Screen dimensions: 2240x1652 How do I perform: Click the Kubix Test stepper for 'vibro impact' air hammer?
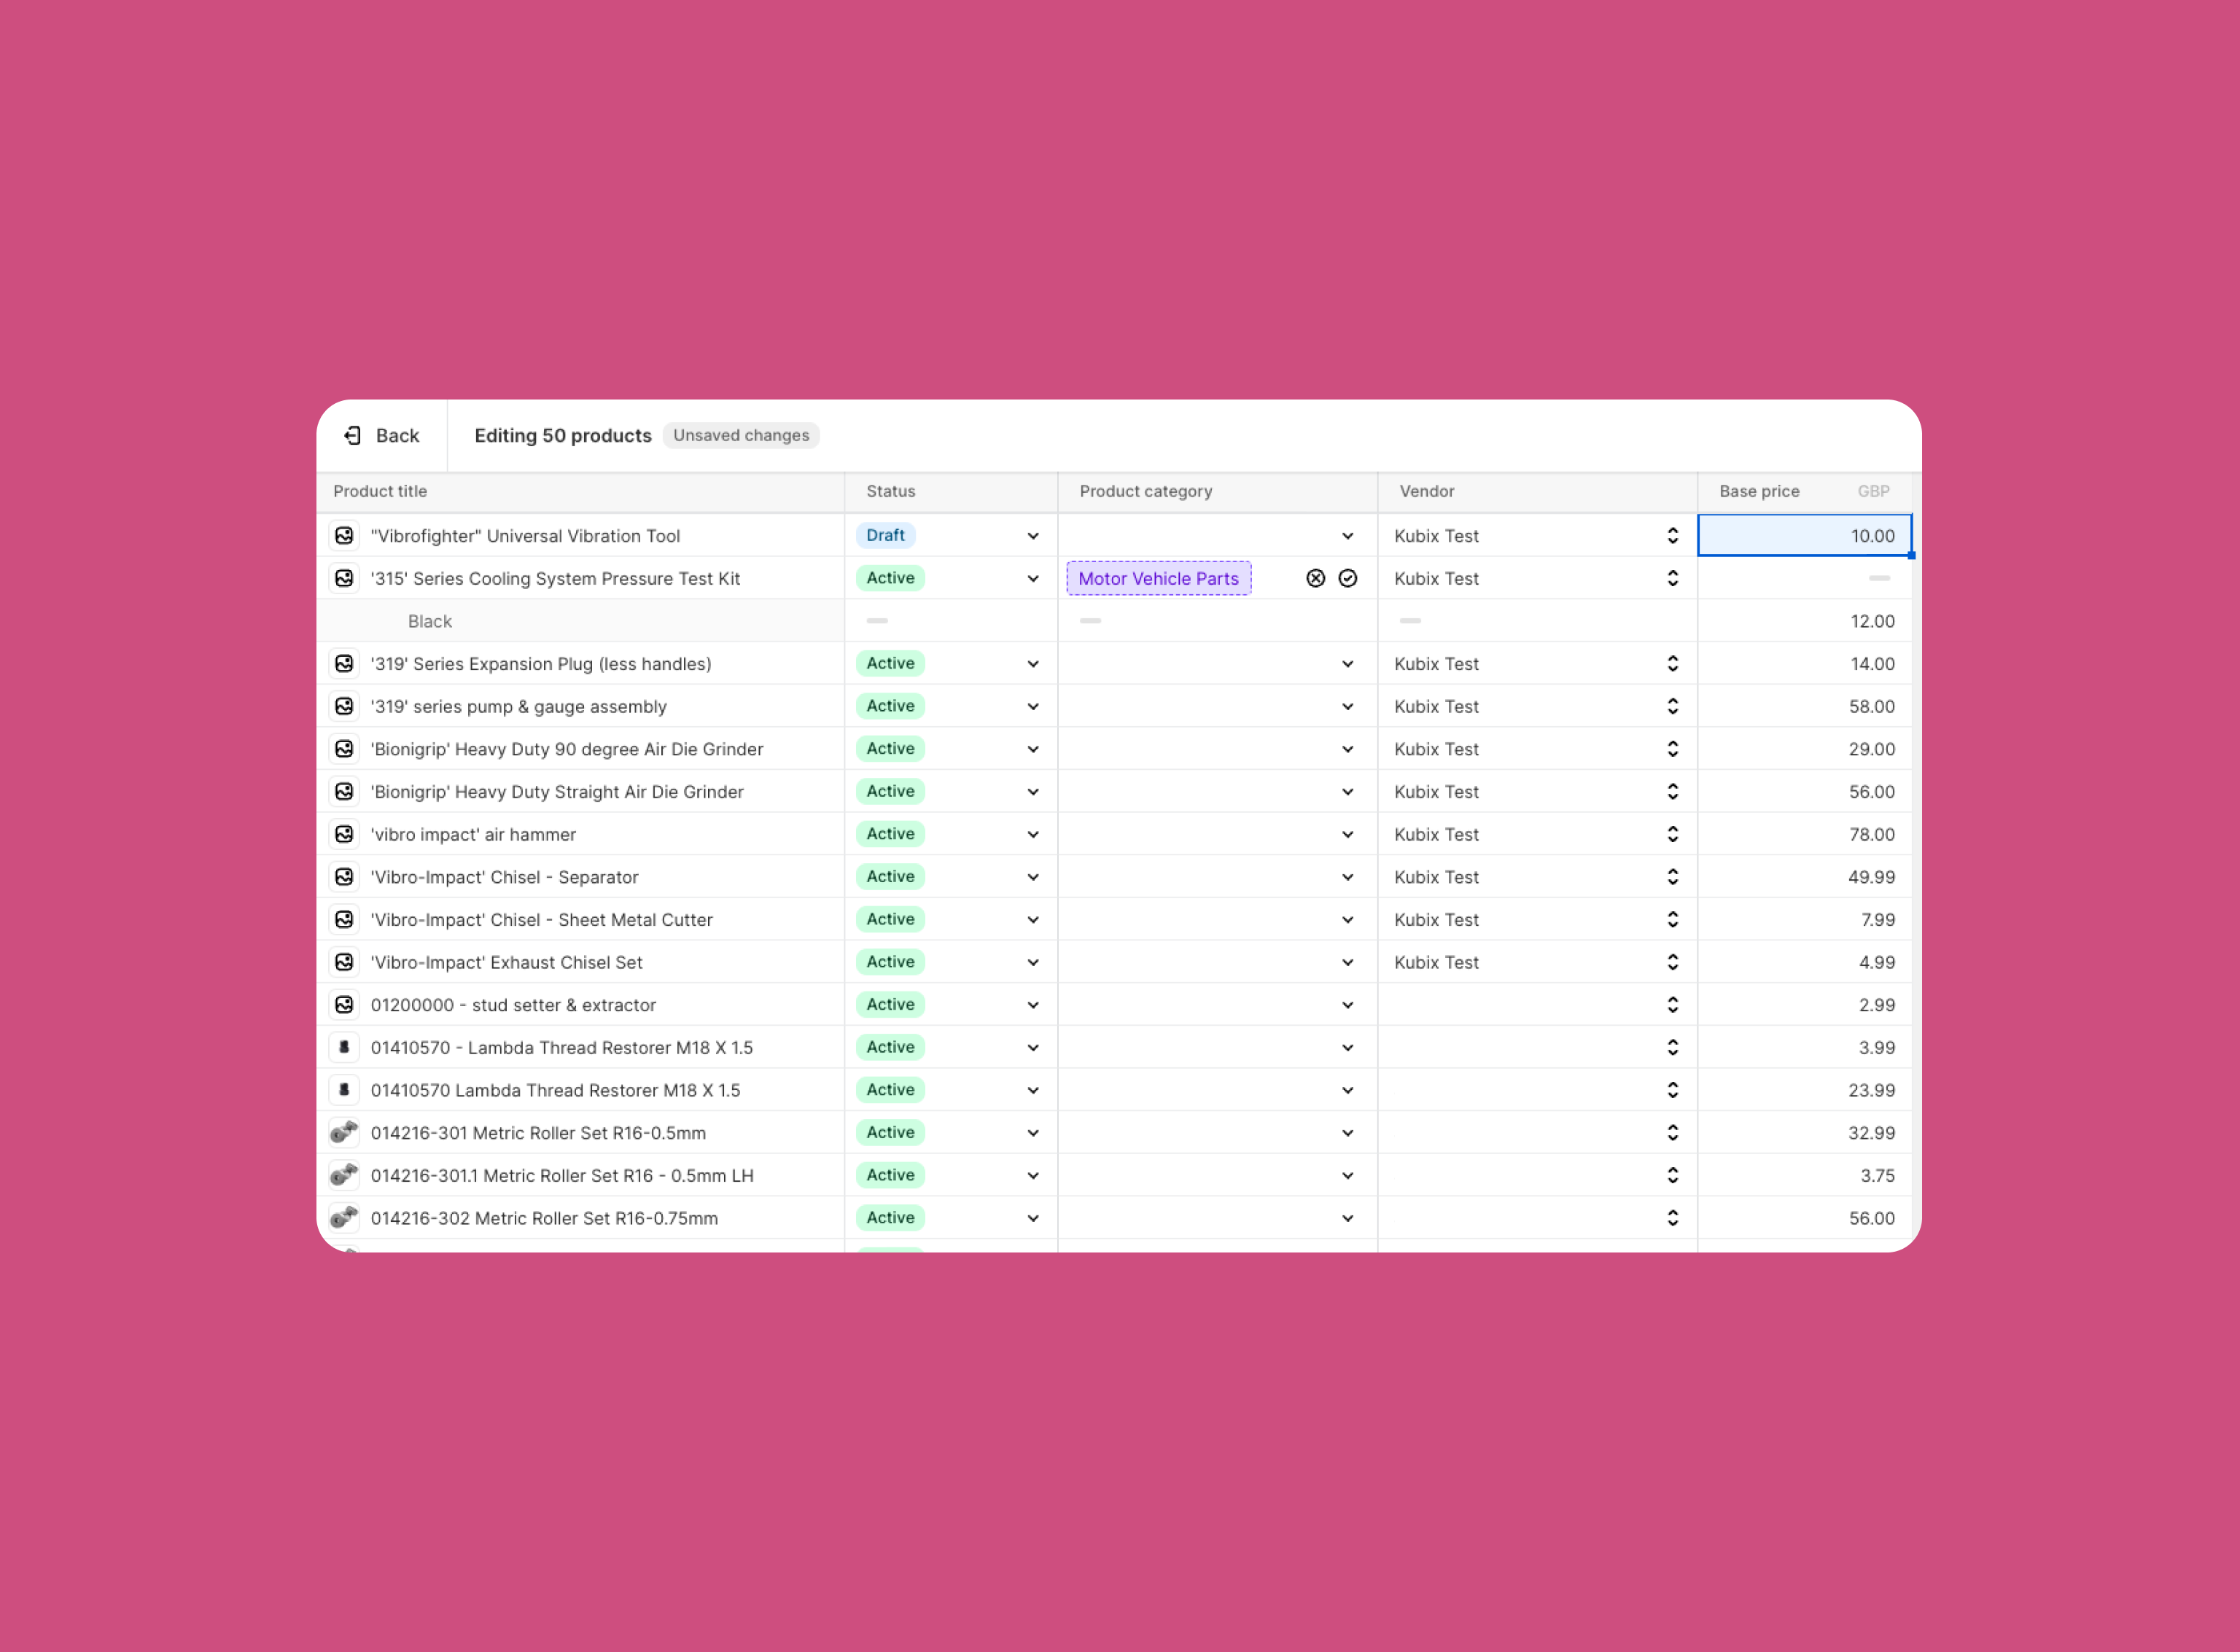click(x=1674, y=833)
